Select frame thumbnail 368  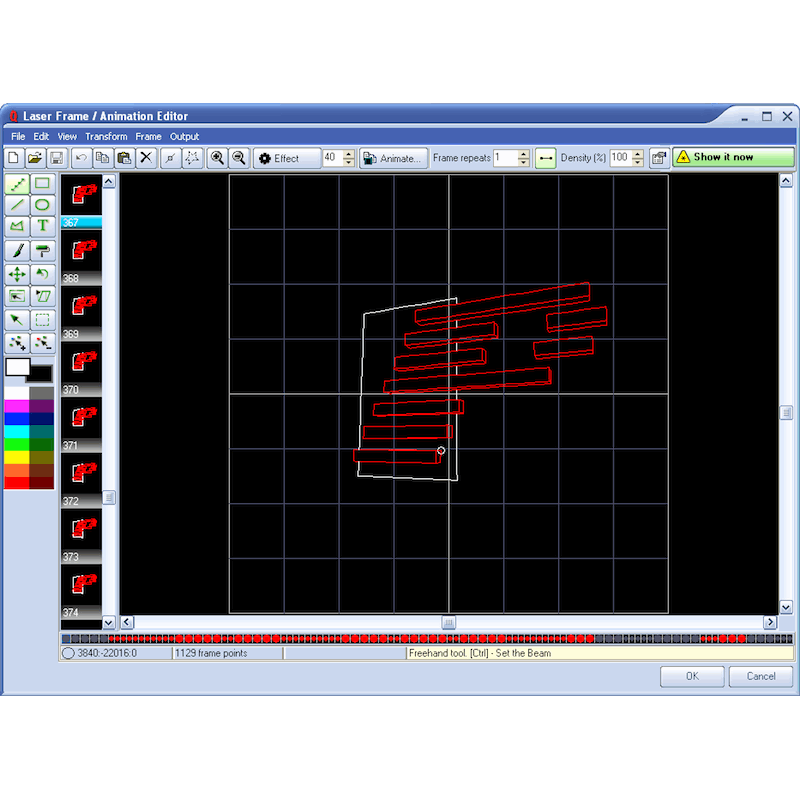(81, 257)
